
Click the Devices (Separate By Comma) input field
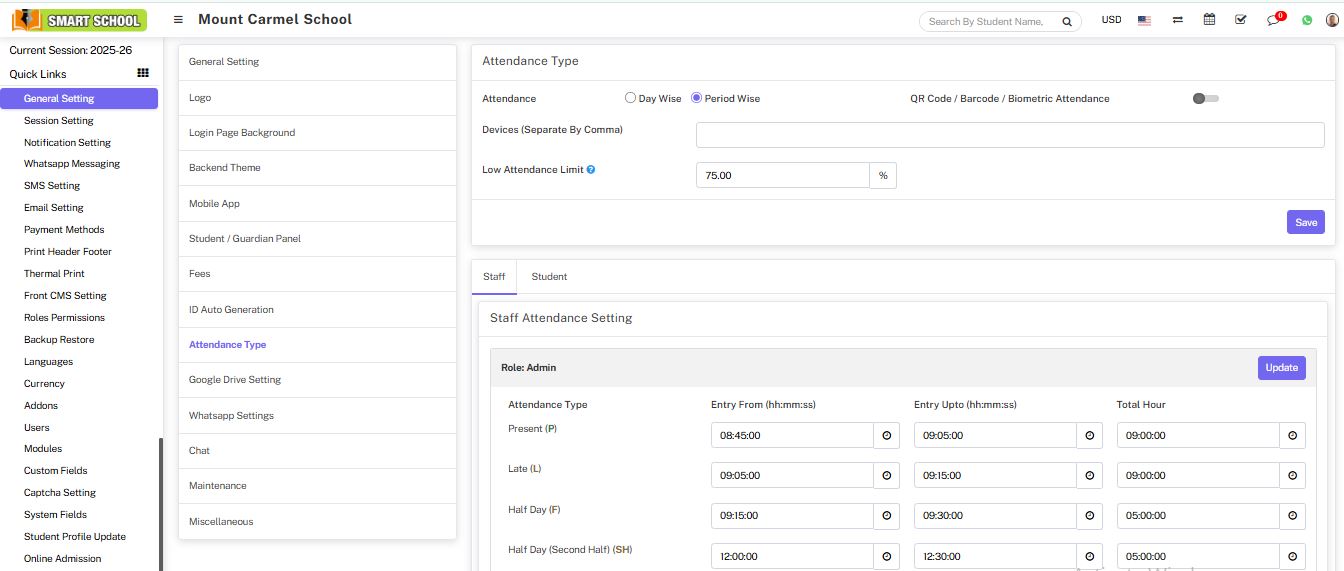point(1010,135)
